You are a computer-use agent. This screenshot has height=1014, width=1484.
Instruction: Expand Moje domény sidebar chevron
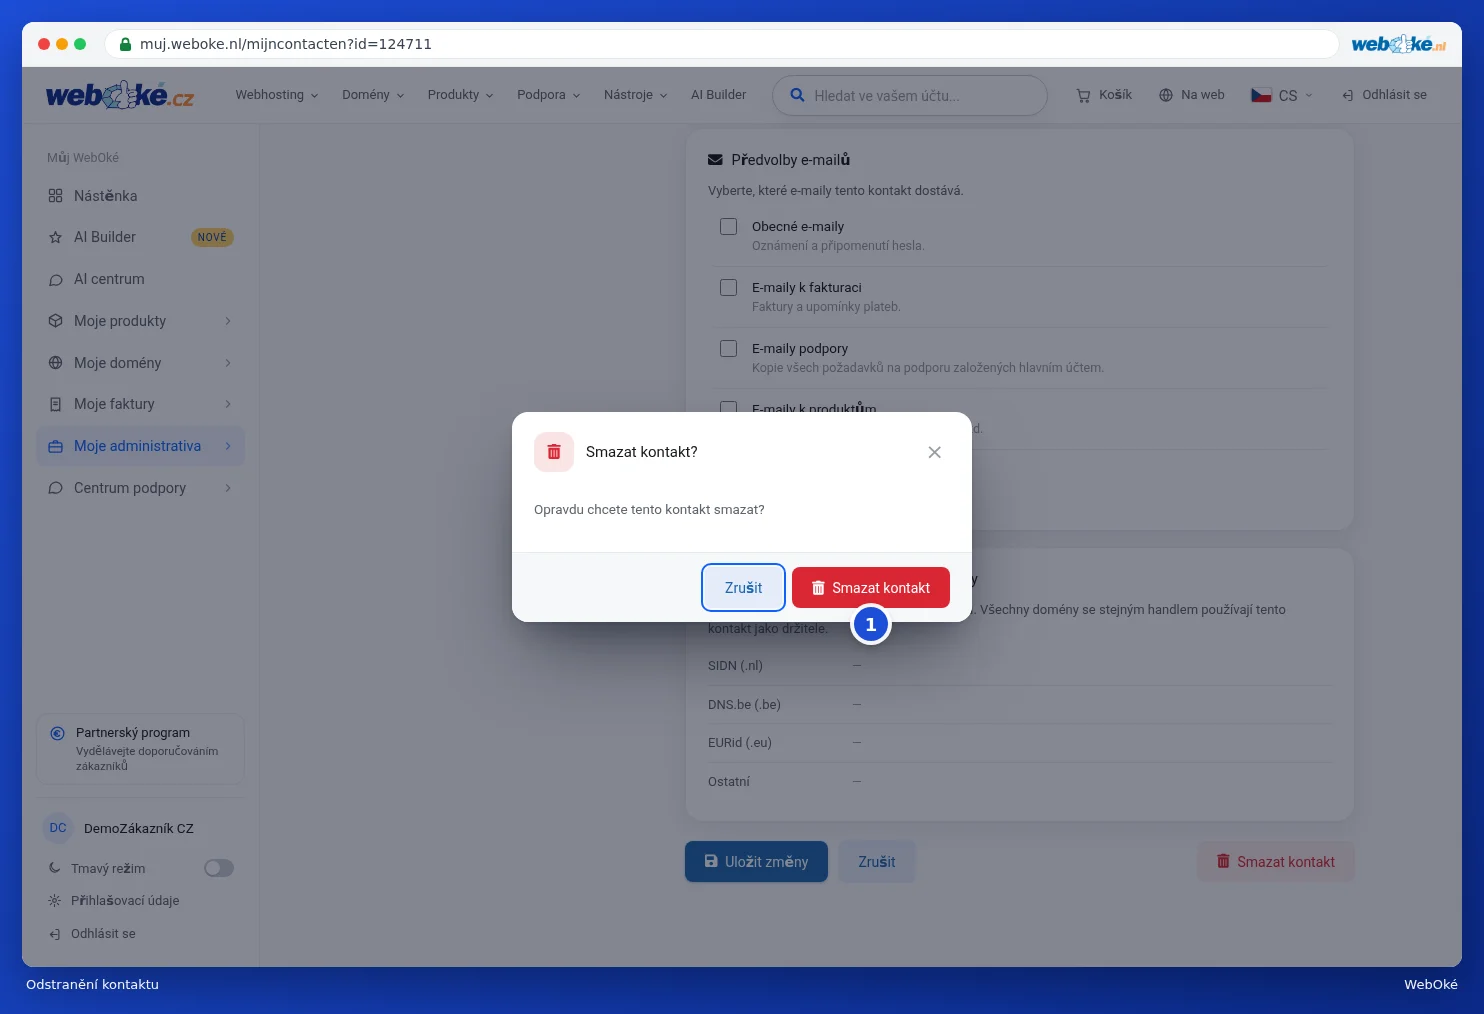(x=228, y=363)
